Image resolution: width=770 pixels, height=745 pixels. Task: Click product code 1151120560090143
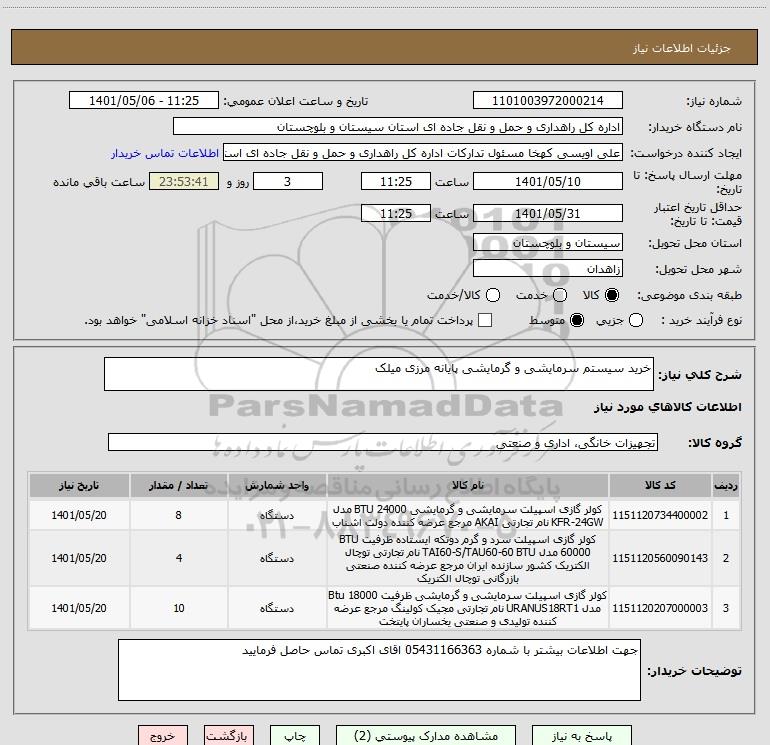point(660,558)
